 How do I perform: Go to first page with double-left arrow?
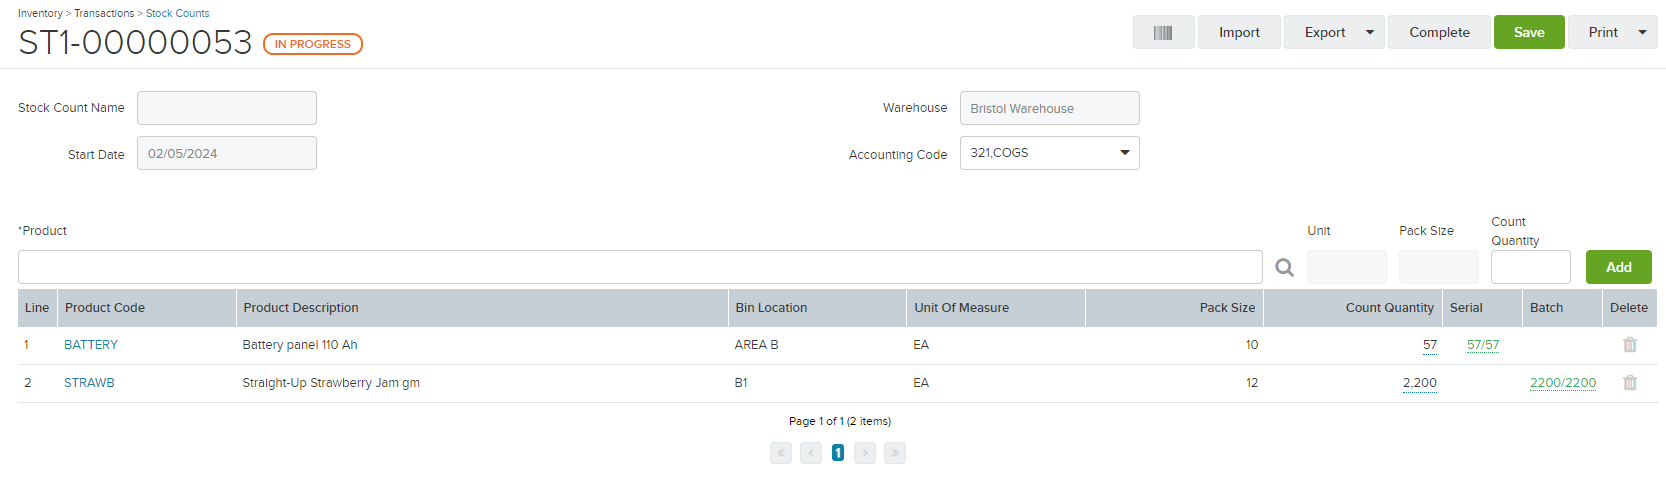coord(781,453)
